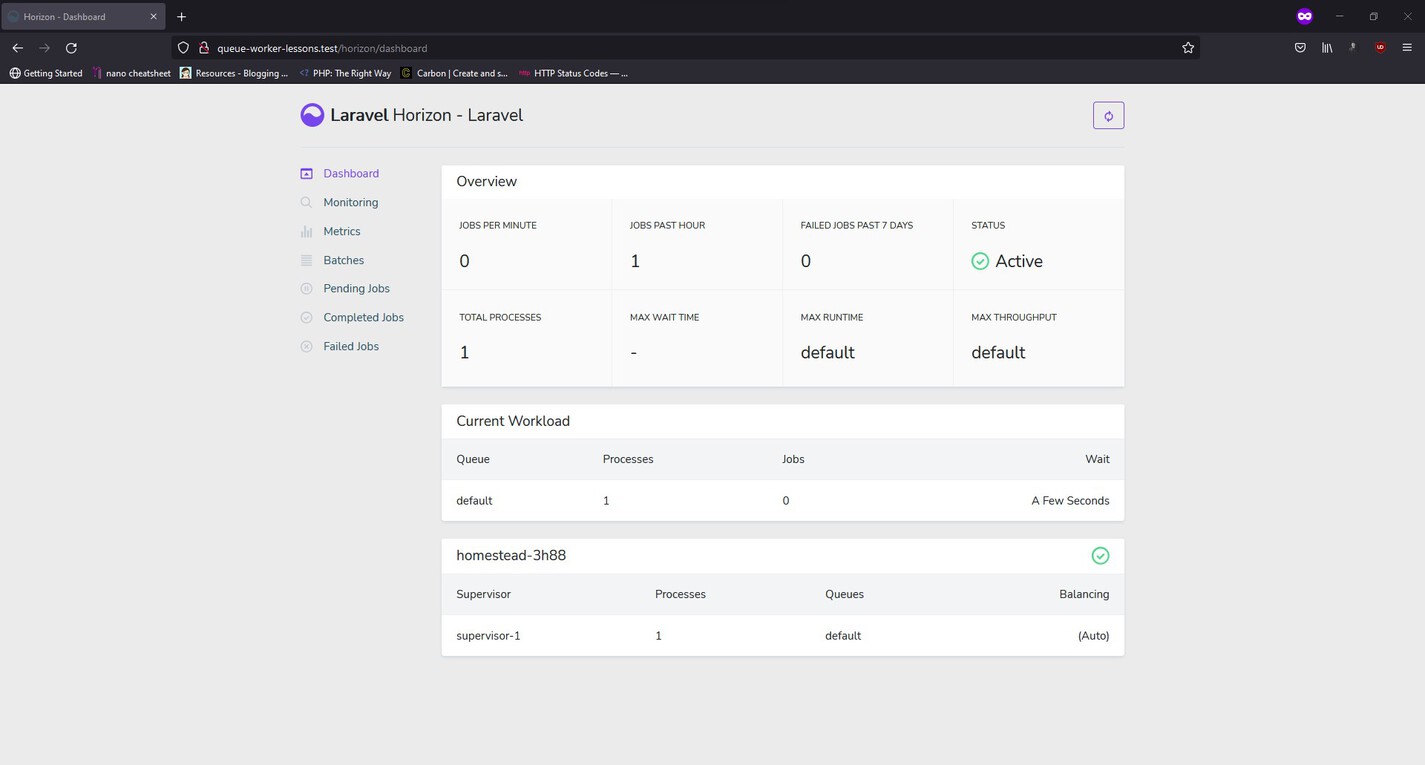Go back using the back arrow

click(x=17, y=47)
